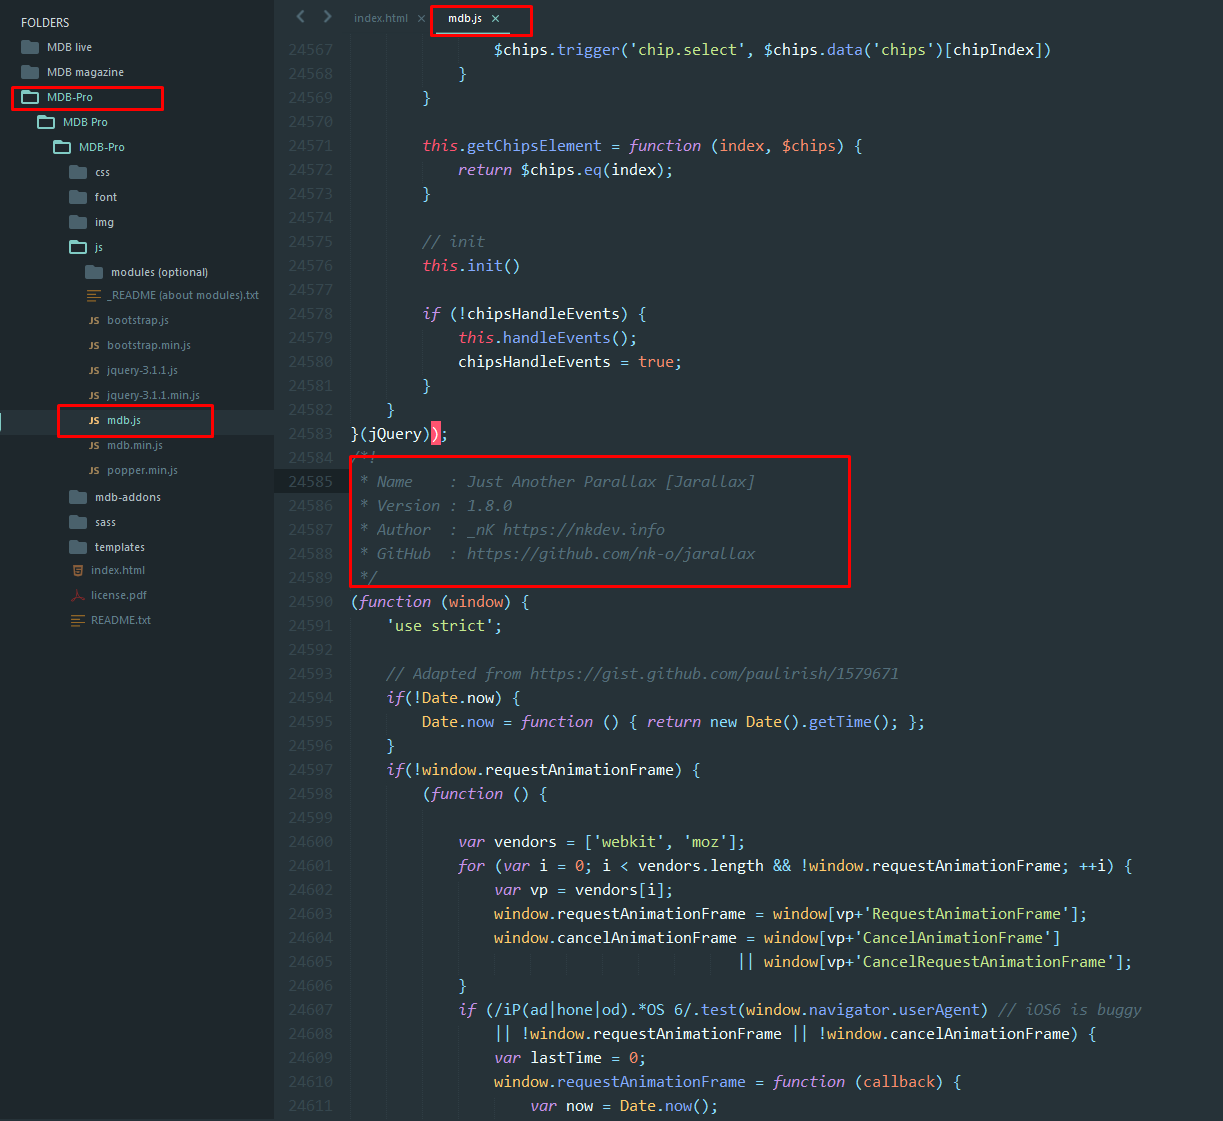Close the index.html tab
This screenshot has width=1223, height=1121.
pos(421,19)
